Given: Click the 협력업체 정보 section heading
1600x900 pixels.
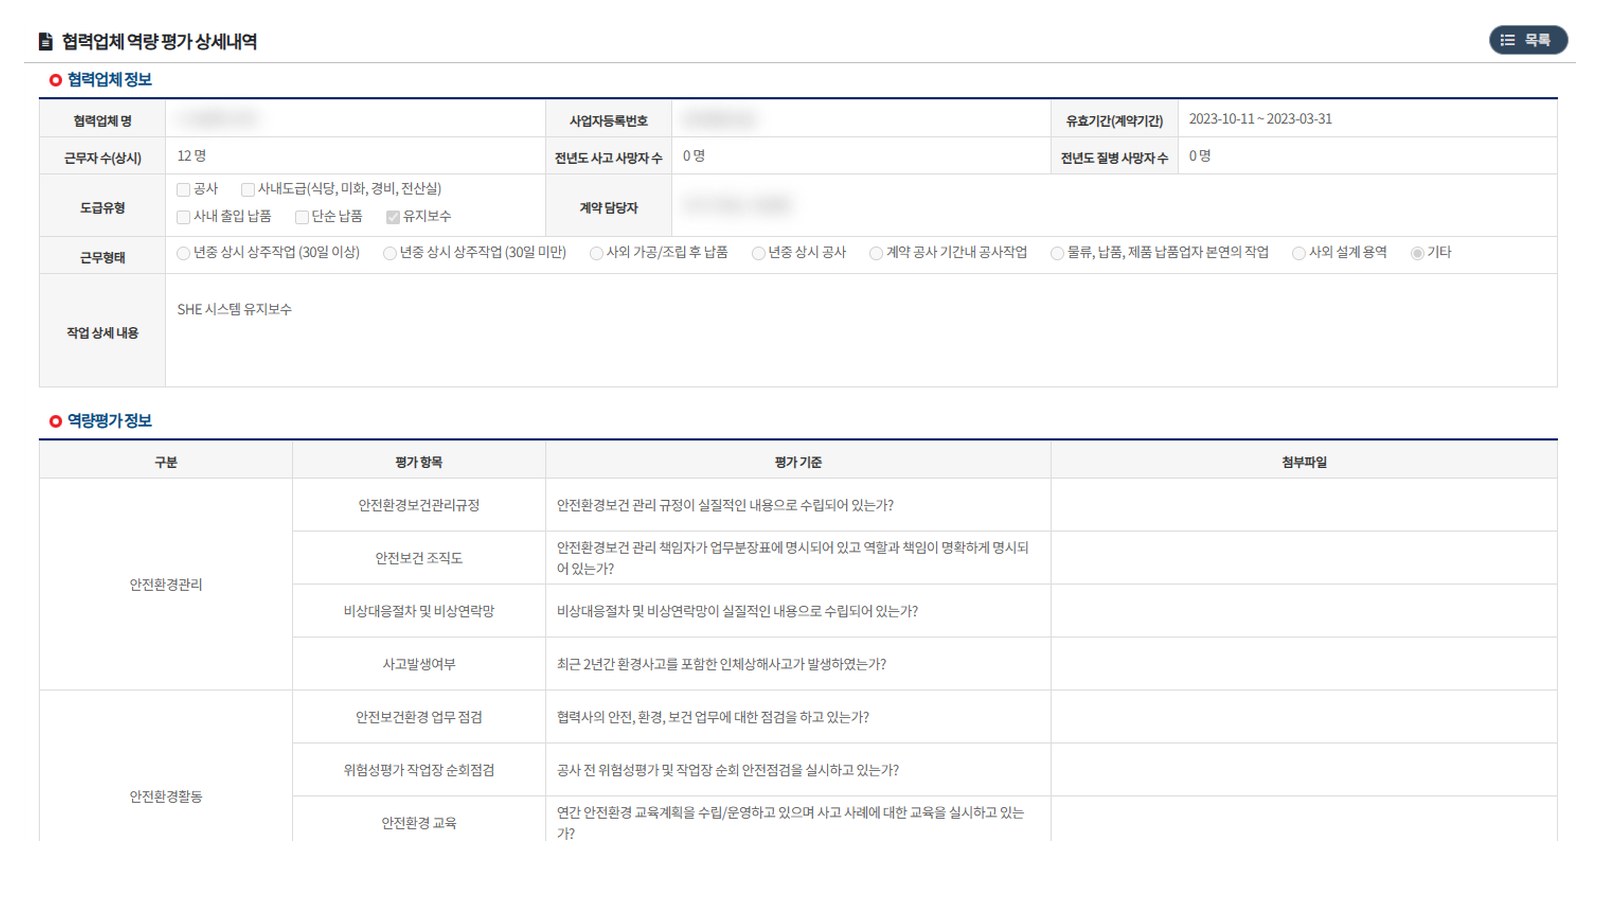Looking at the screenshot, I should pos(109,80).
